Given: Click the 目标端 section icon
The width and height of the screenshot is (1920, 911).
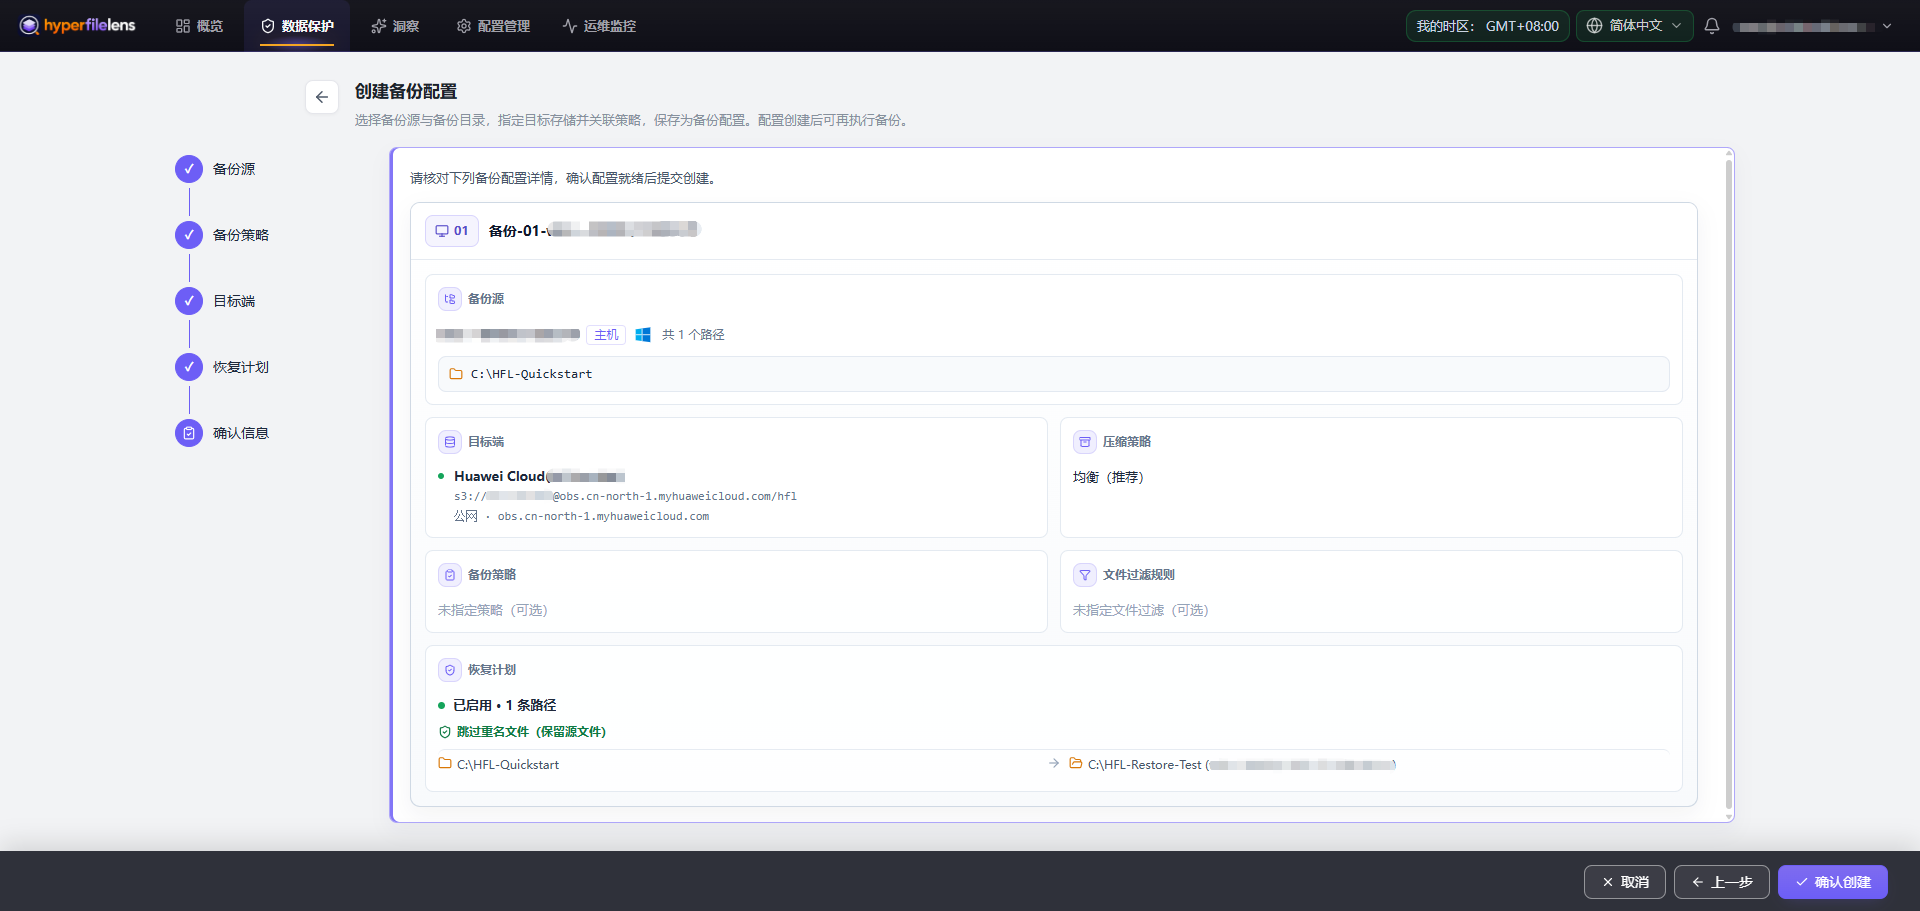Looking at the screenshot, I should [x=450, y=442].
